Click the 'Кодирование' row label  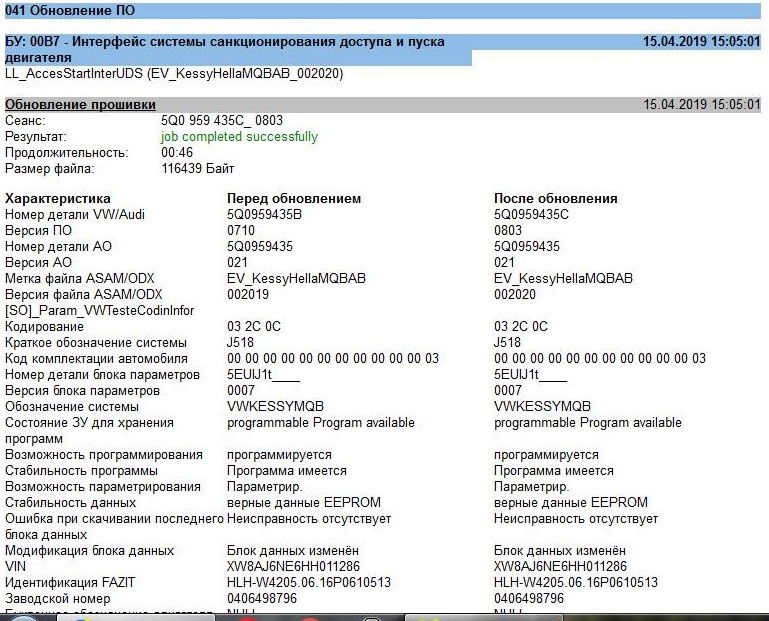[44, 327]
